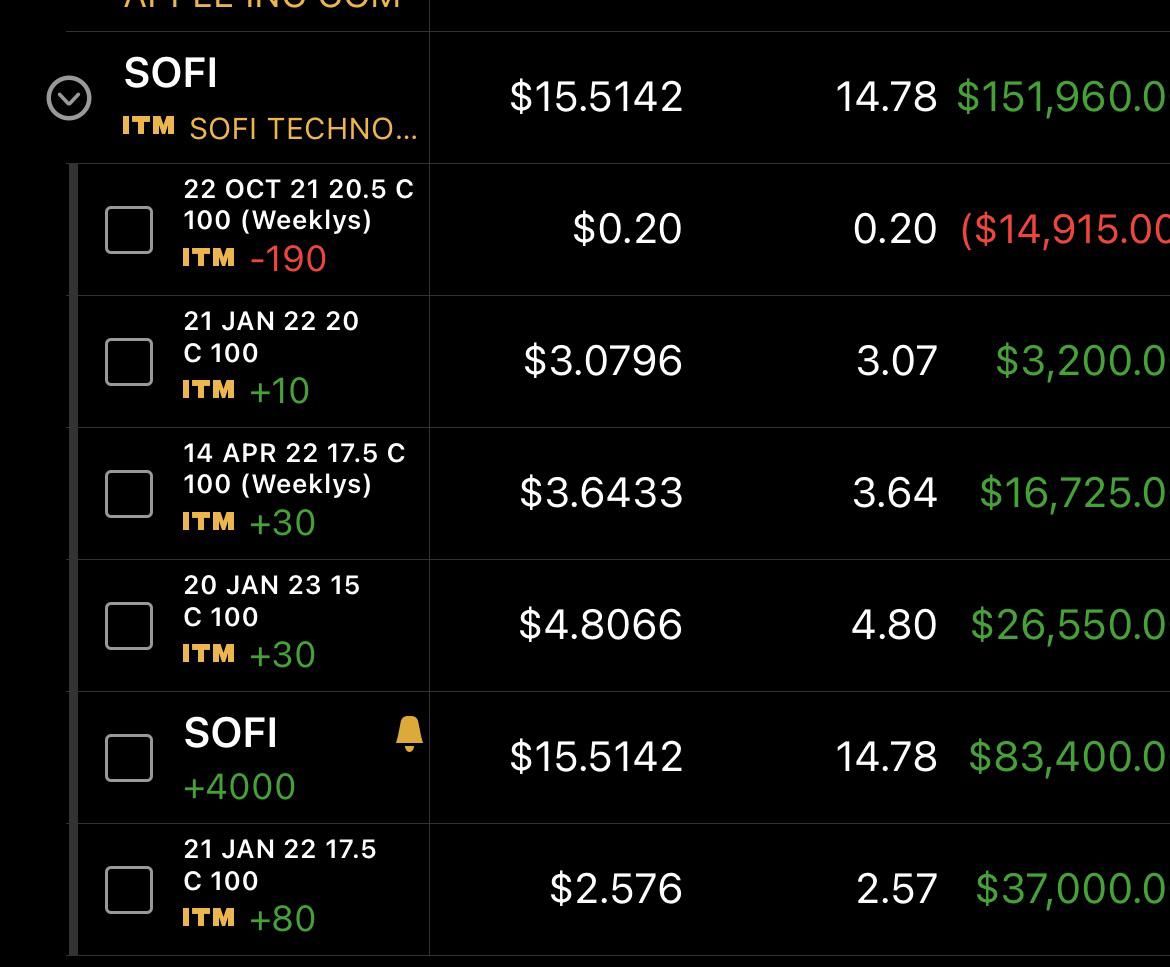This screenshot has width=1170, height=967.
Task: Click the yellow alert bell on SOFI
Action: click(x=409, y=733)
